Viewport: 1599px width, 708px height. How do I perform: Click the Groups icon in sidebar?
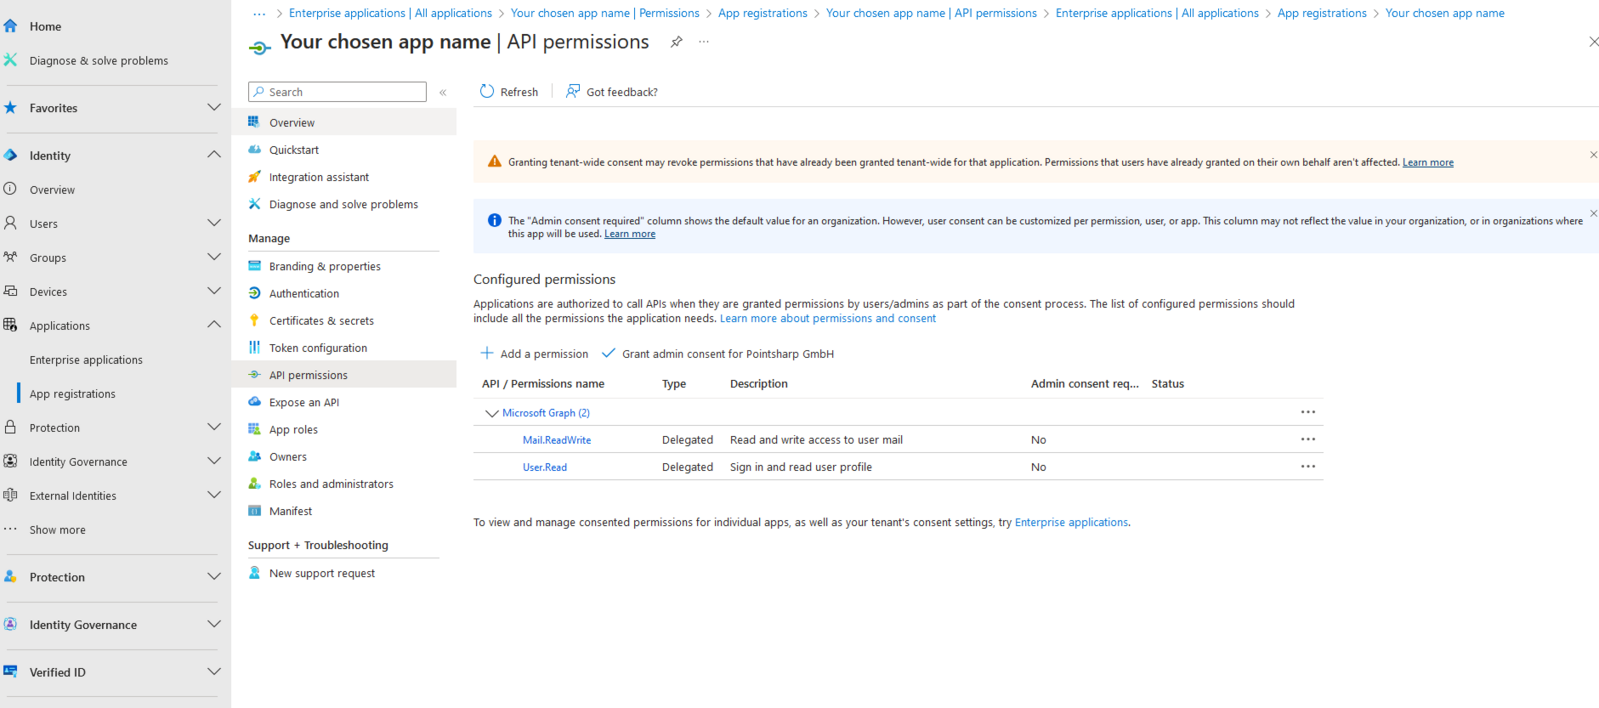point(11,257)
